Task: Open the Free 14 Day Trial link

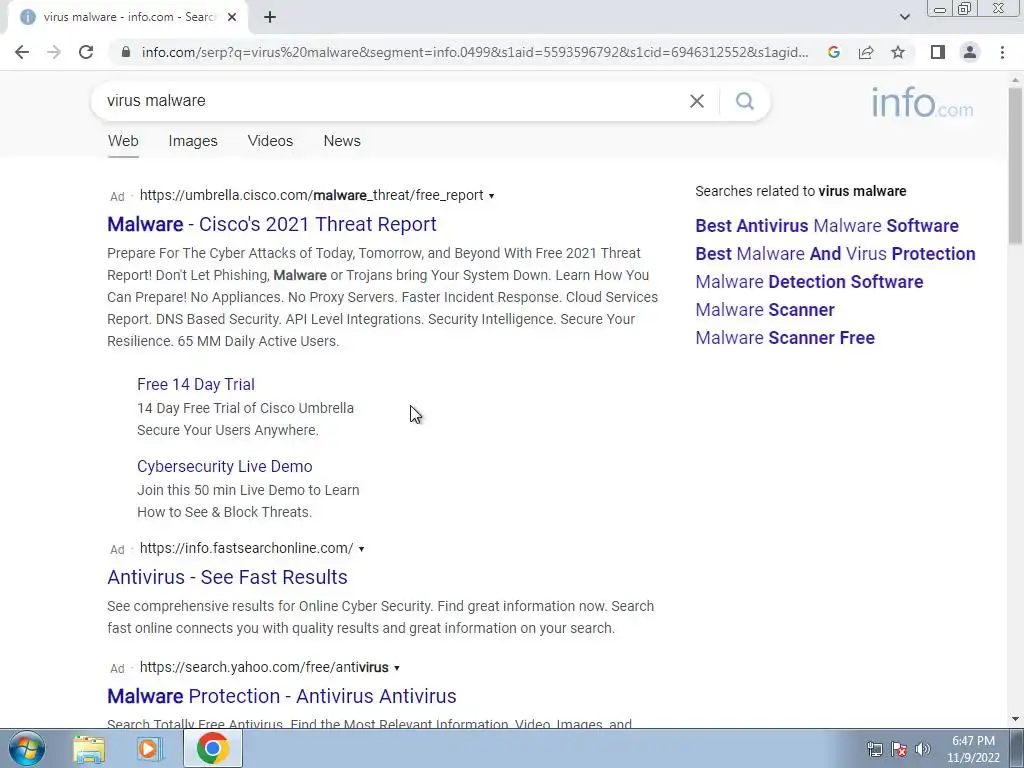Action: click(x=196, y=384)
